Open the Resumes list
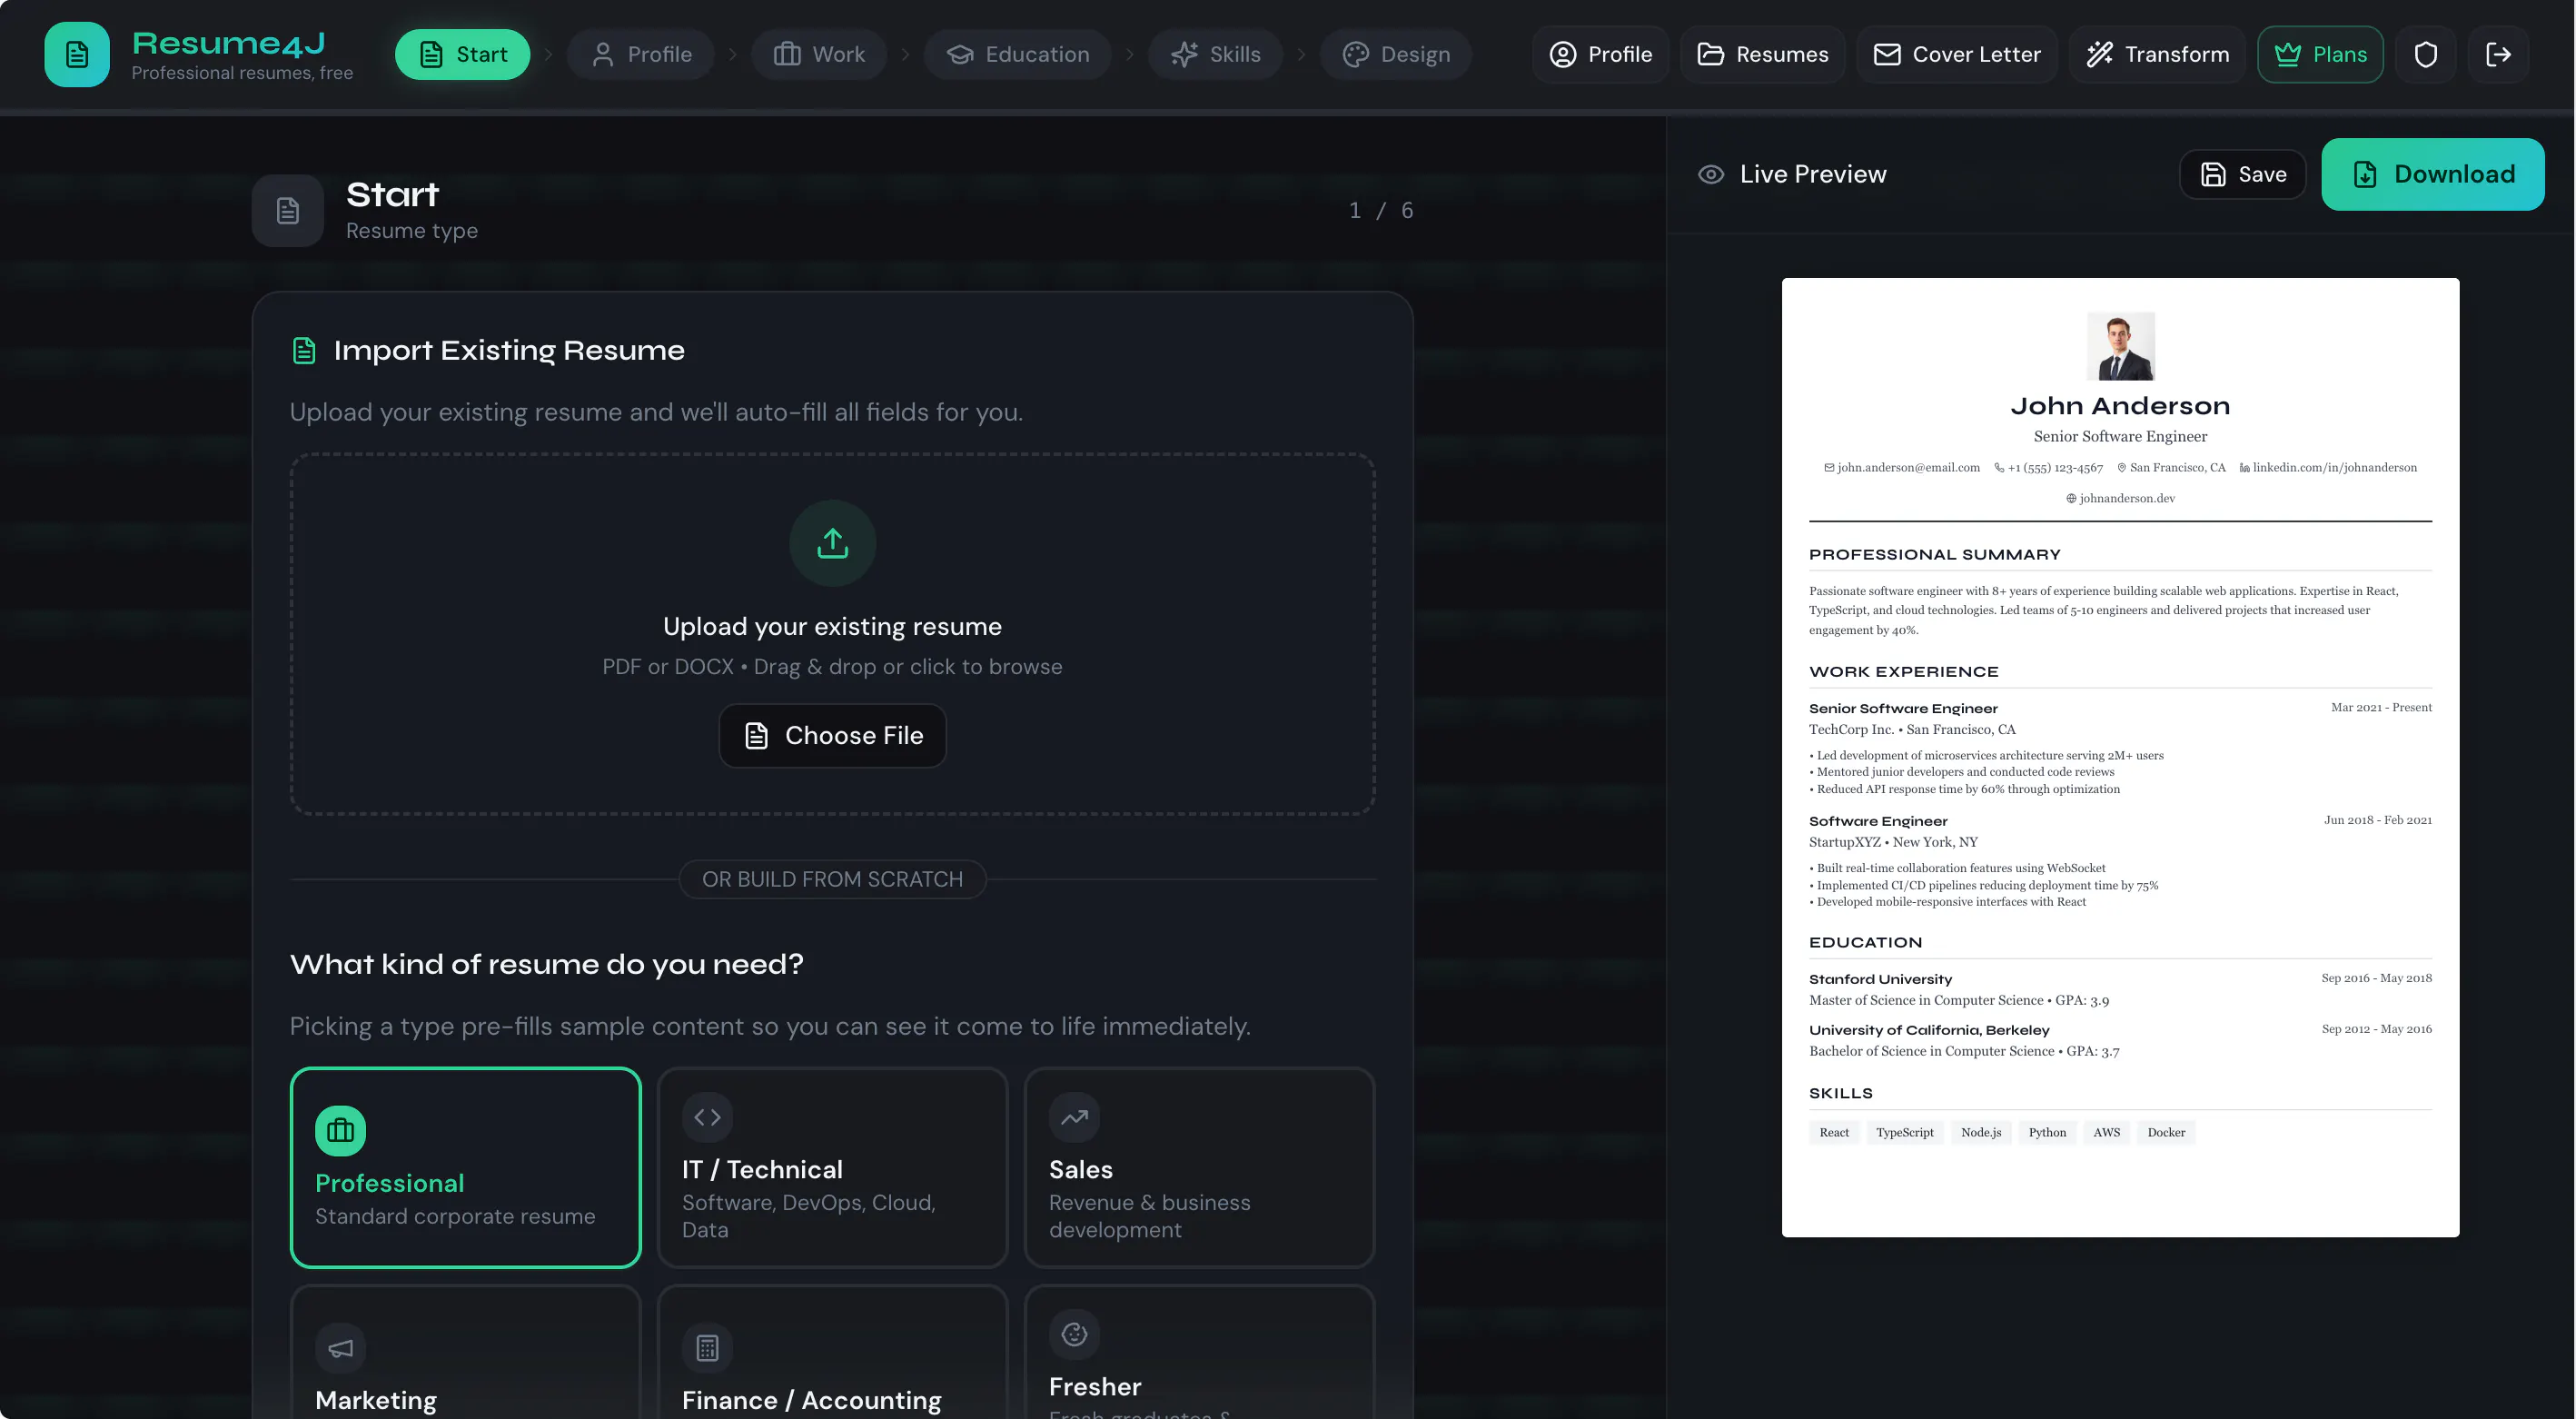This screenshot has width=2576, height=1419. [x=1763, y=54]
